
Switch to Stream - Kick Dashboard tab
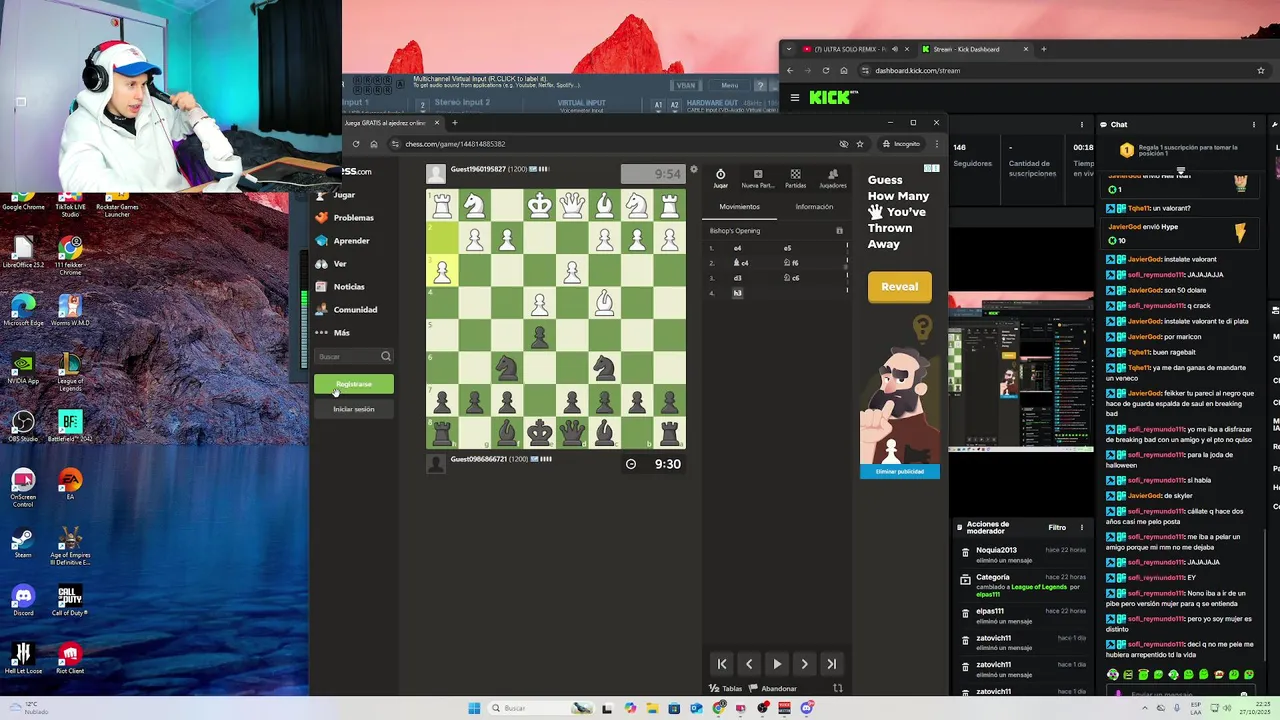pyautogui.click(x=966, y=49)
